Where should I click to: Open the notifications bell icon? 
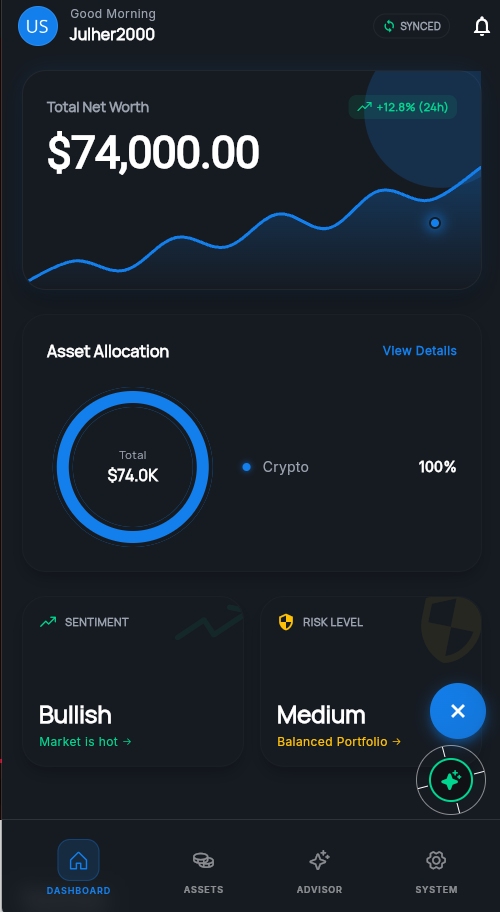pos(481,26)
